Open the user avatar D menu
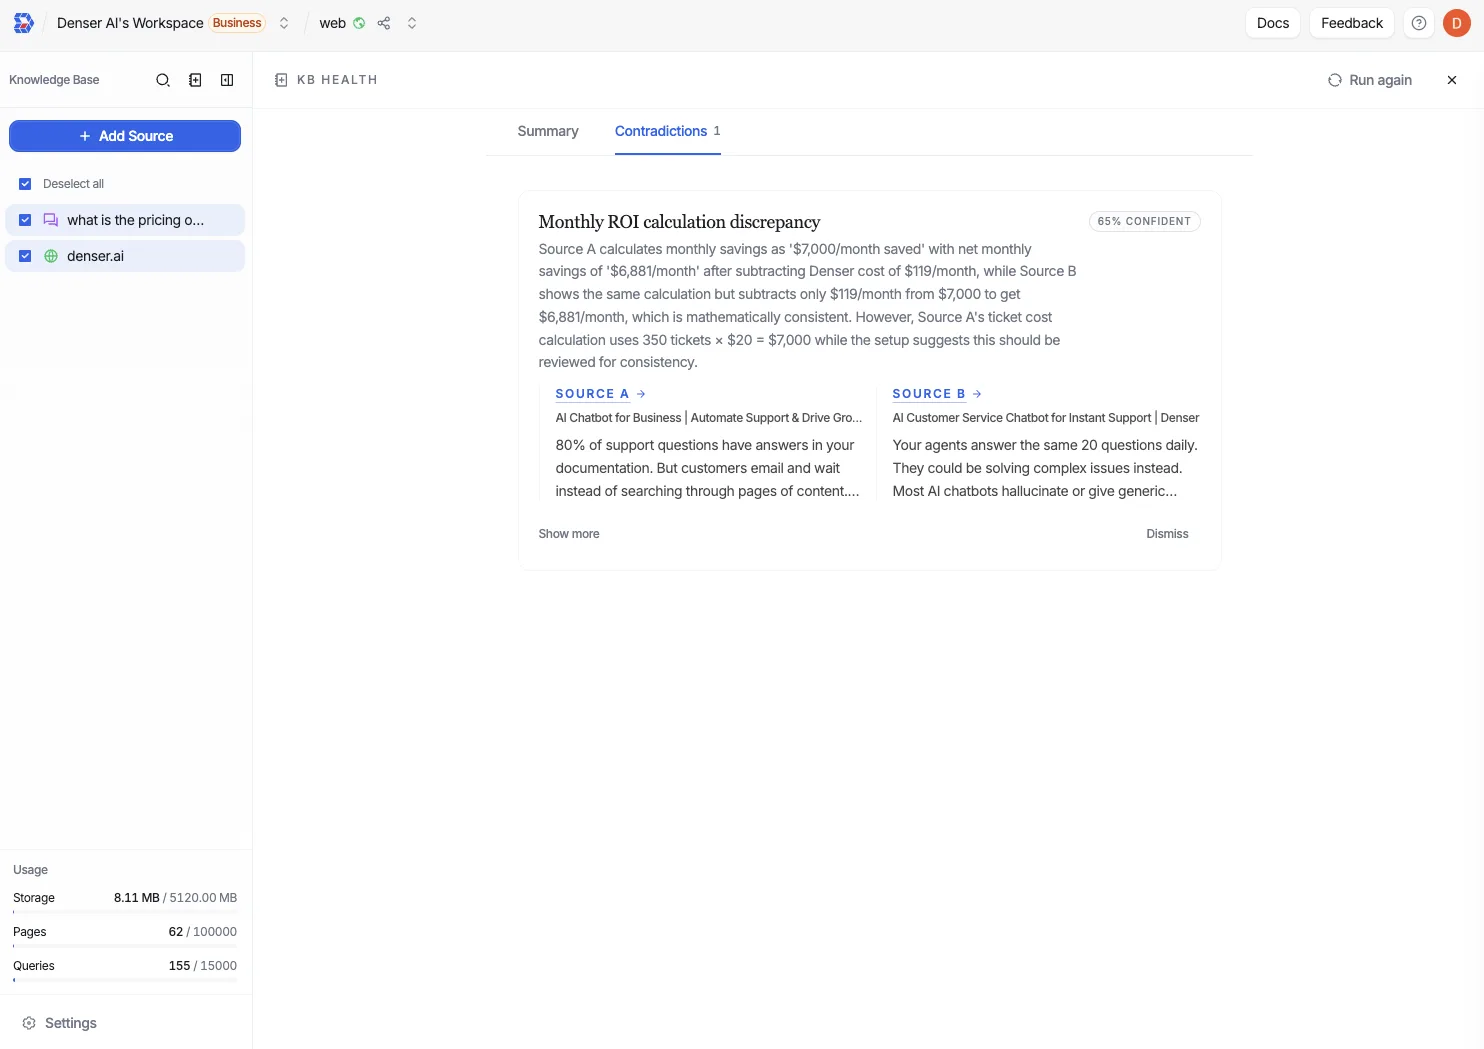 [1457, 23]
